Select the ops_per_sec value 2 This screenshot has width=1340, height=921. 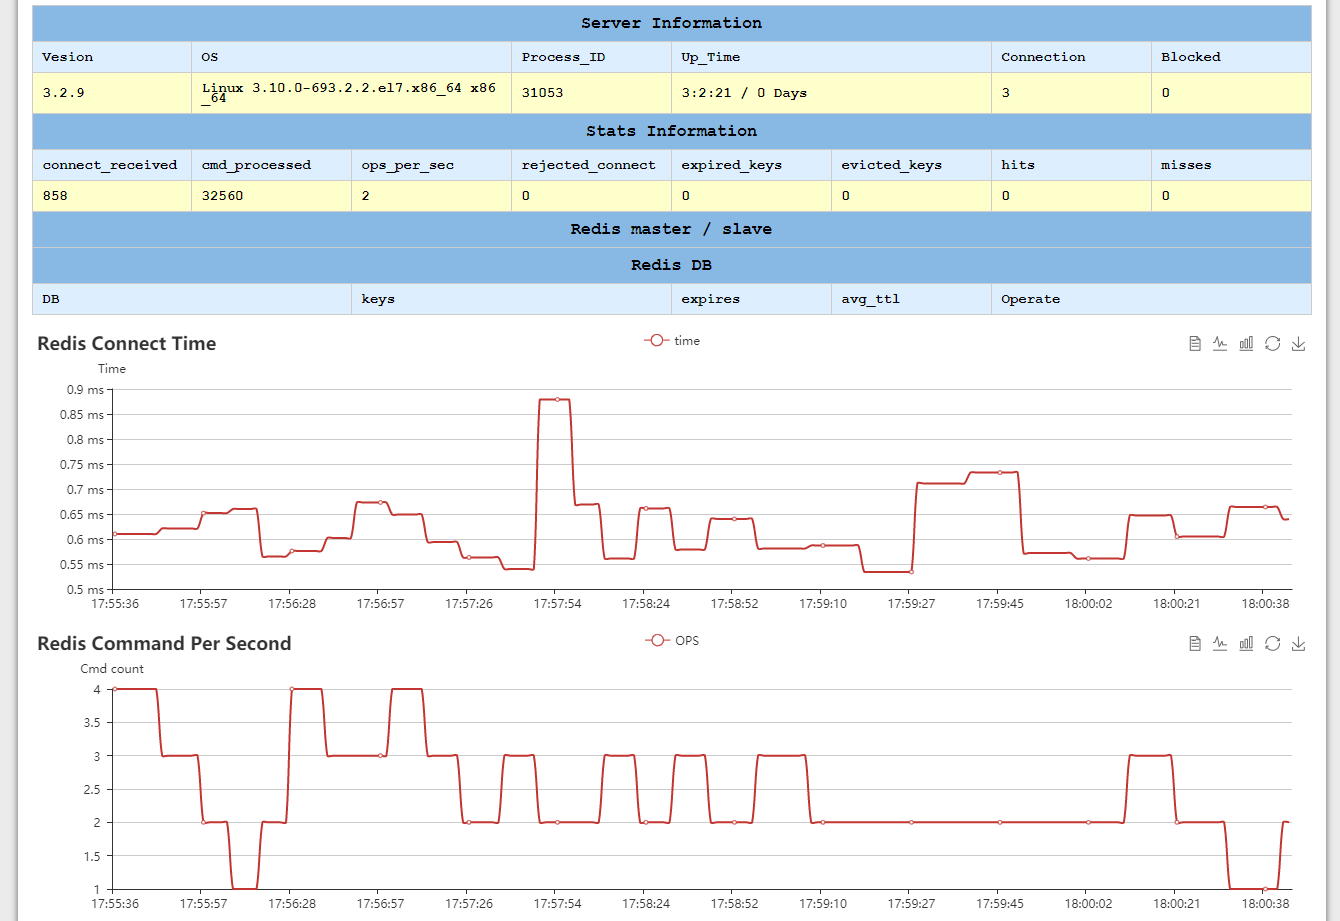[431, 196]
